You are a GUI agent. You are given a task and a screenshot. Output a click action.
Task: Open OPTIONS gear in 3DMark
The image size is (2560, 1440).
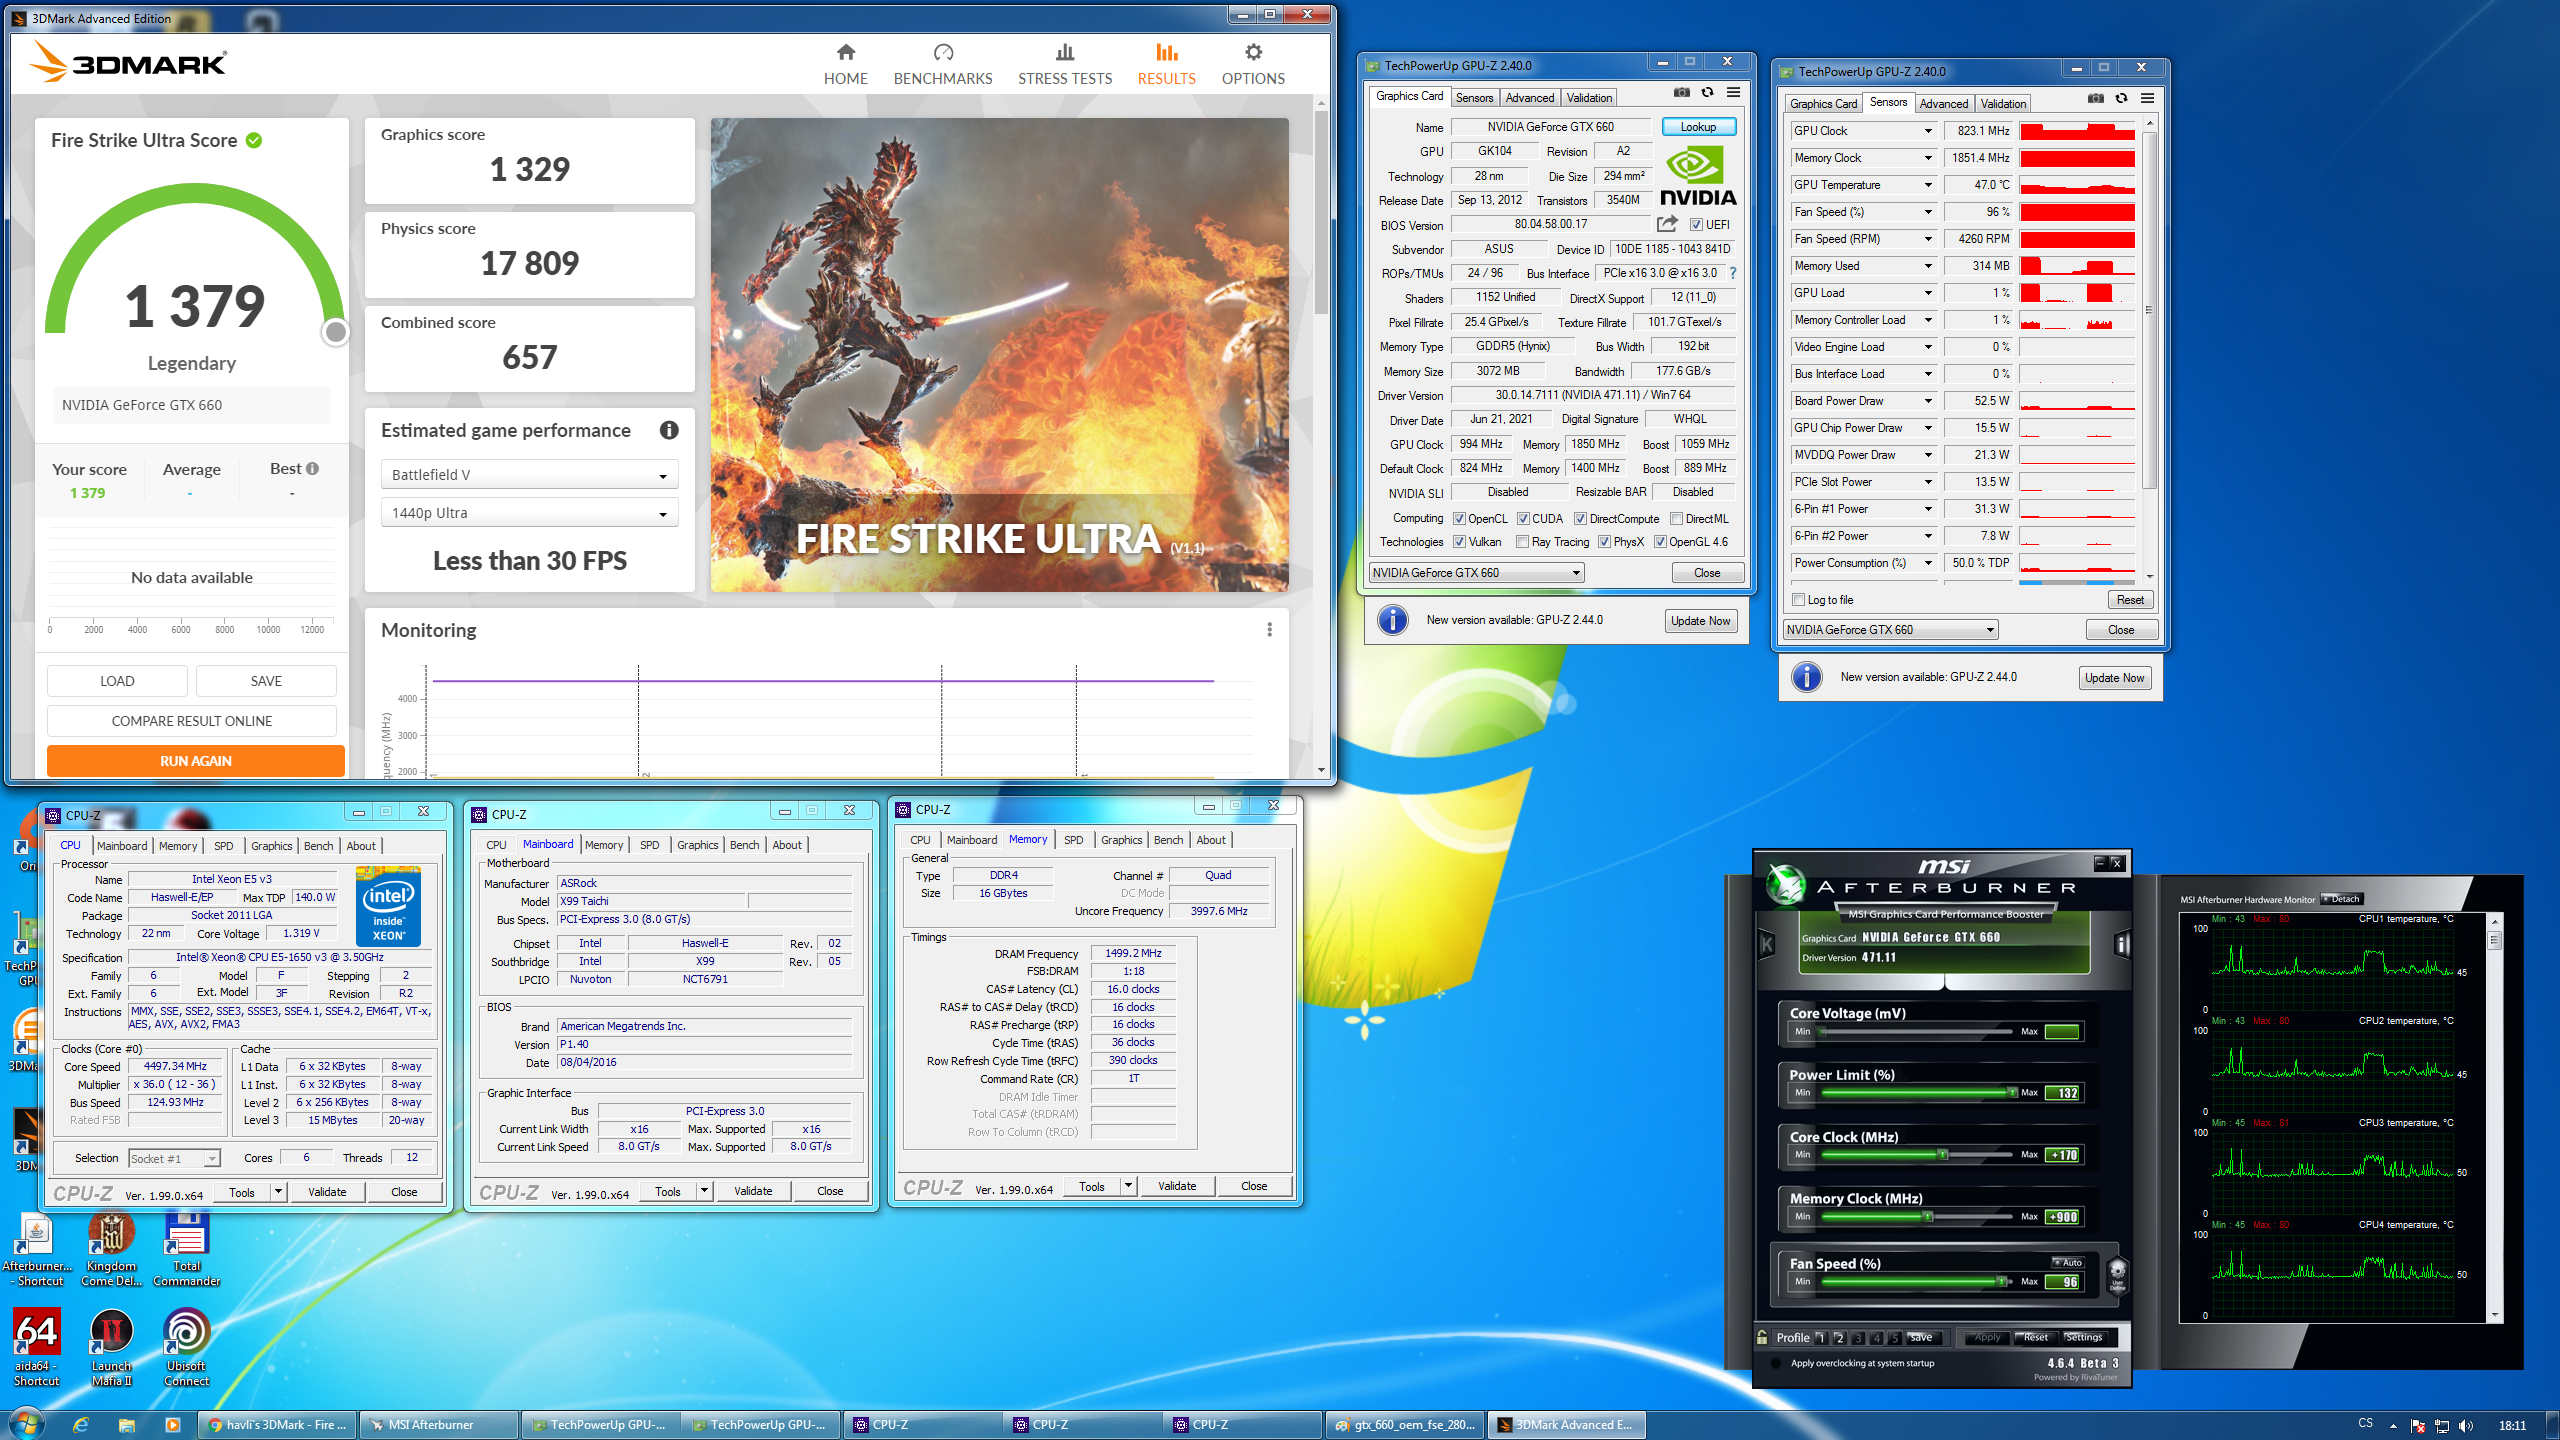pyautogui.click(x=1253, y=64)
